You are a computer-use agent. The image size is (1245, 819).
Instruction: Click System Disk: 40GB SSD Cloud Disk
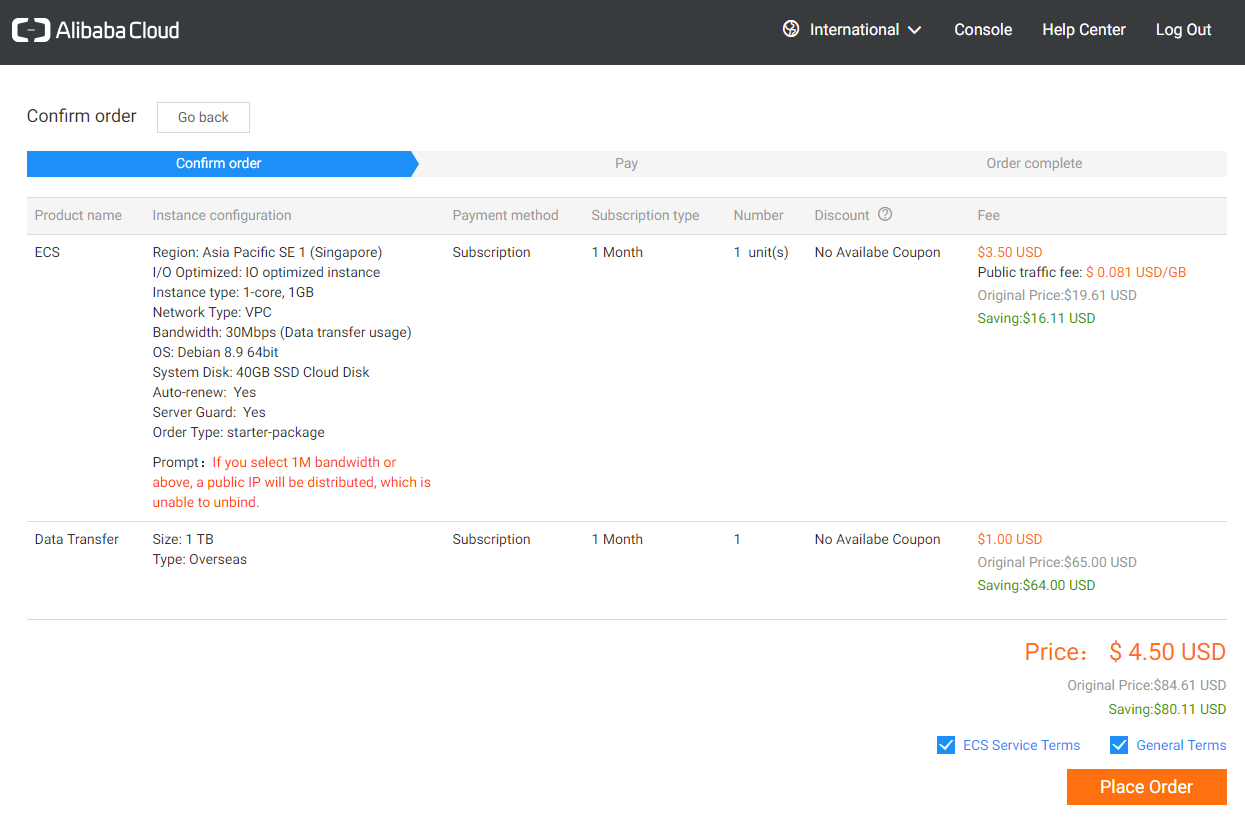[261, 372]
